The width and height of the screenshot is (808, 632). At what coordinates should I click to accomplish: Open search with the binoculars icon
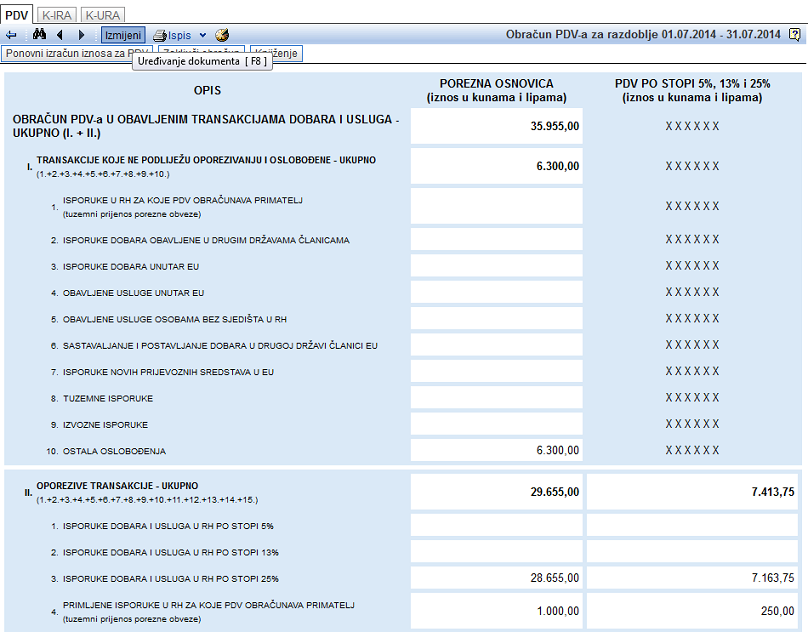[39, 35]
